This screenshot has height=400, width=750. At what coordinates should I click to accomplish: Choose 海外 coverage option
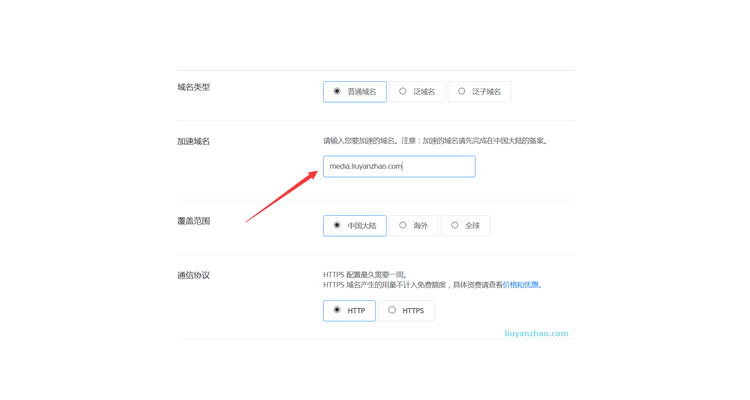pos(413,226)
